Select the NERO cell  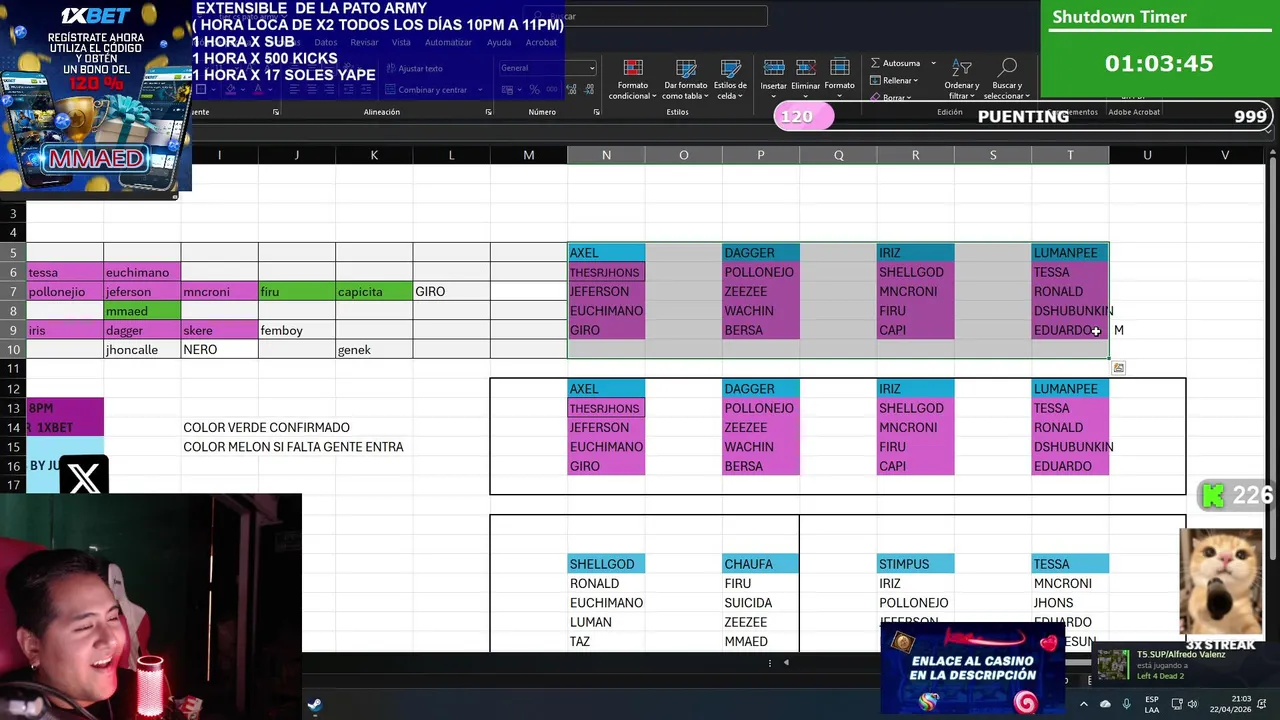(x=219, y=350)
